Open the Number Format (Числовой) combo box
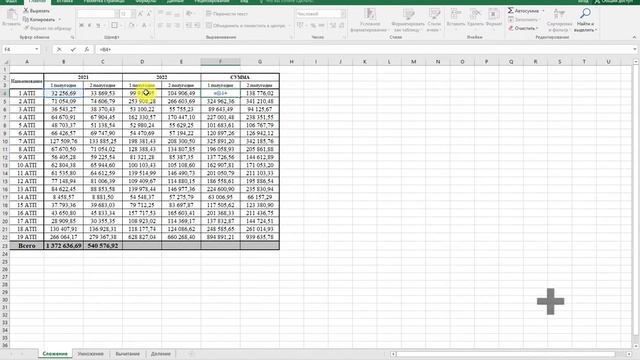Viewport: 640px width, 360px height. [320, 14]
